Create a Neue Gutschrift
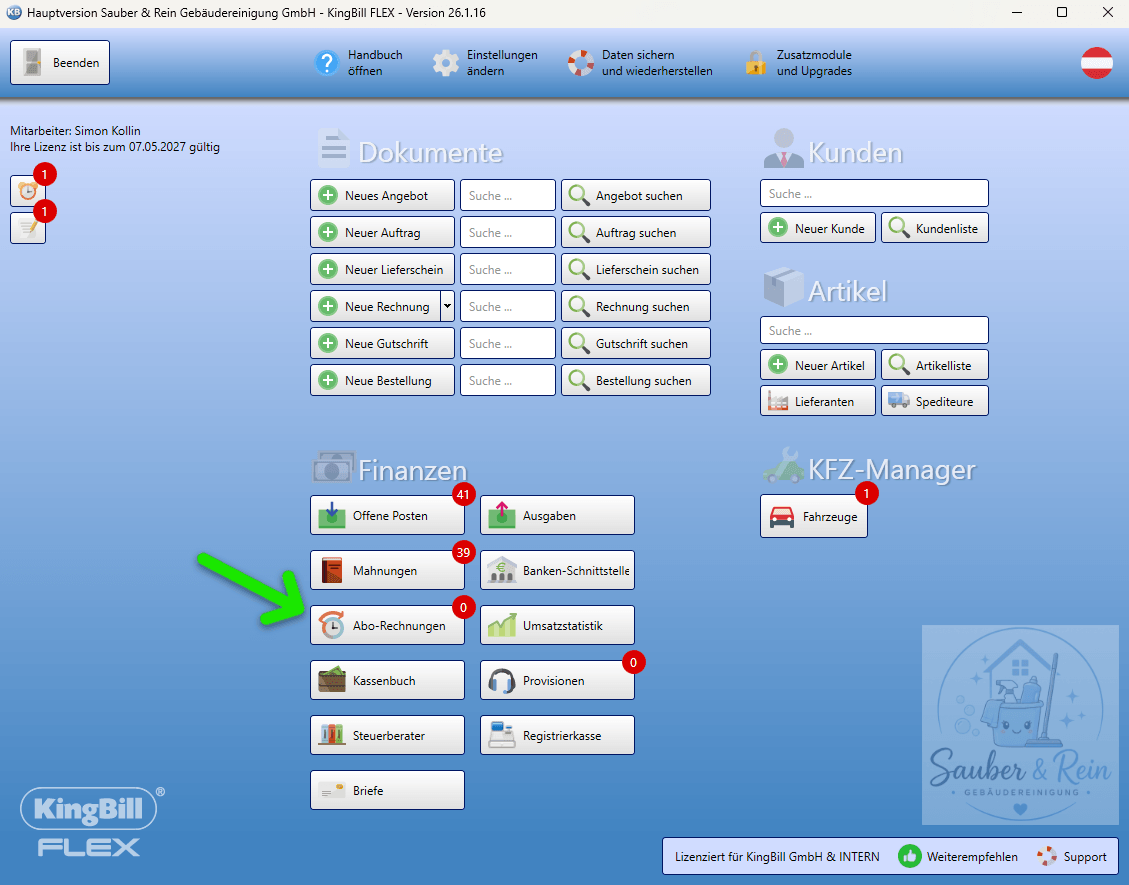This screenshot has height=885, width=1129. pos(382,343)
